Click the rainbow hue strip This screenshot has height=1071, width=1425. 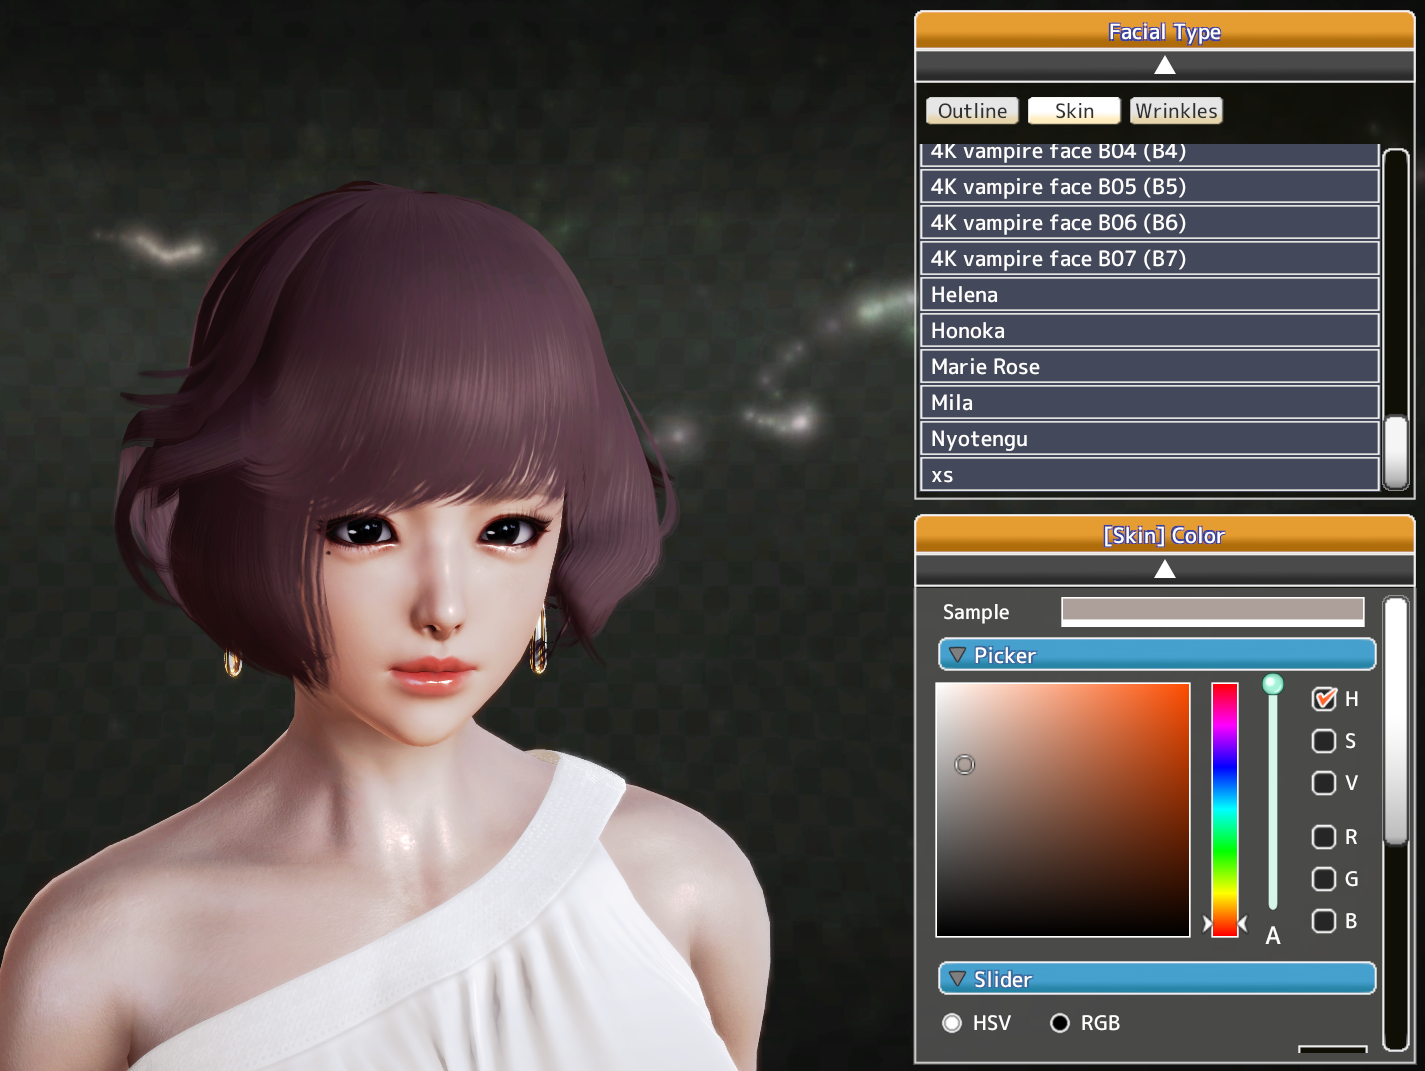(1225, 810)
